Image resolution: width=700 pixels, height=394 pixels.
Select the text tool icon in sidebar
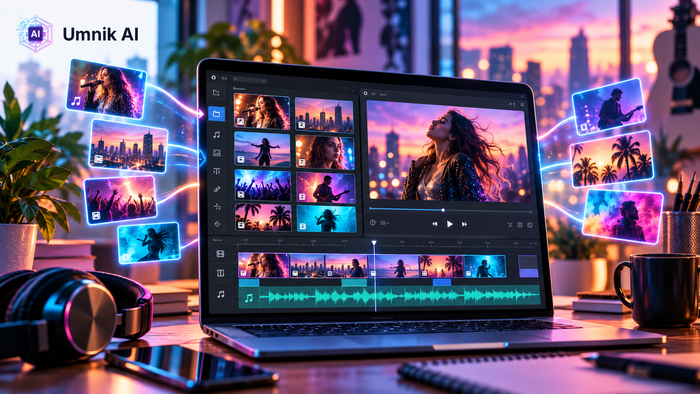pyautogui.click(x=217, y=171)
